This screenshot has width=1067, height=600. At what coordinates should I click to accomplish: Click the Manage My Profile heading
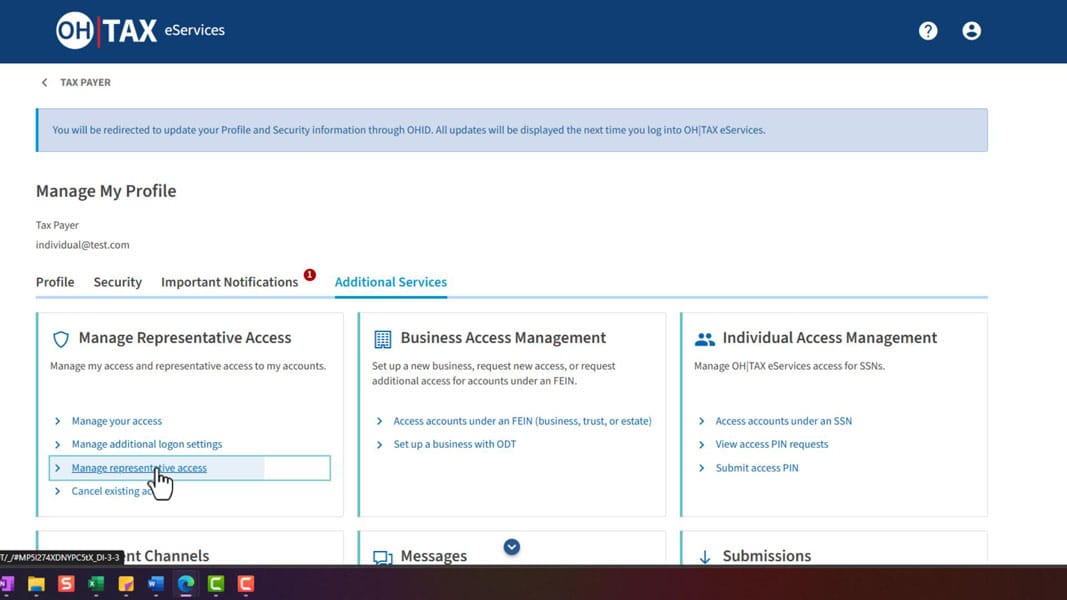[105, 191]
